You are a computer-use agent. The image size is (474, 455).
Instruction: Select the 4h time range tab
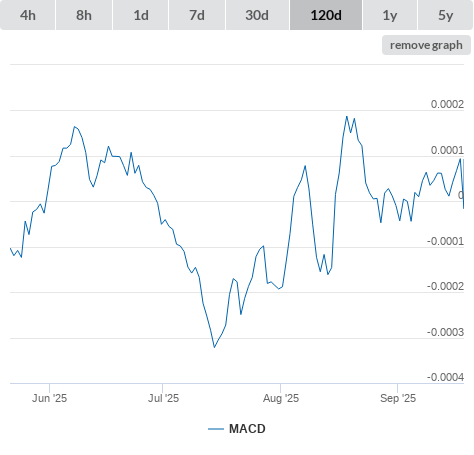click(x=28, y=15)
